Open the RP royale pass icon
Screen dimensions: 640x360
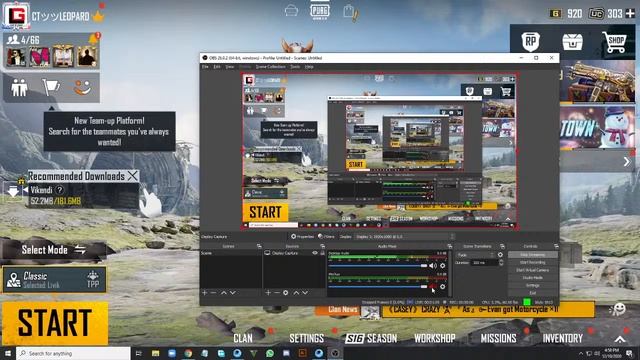[x=530, y=42]
